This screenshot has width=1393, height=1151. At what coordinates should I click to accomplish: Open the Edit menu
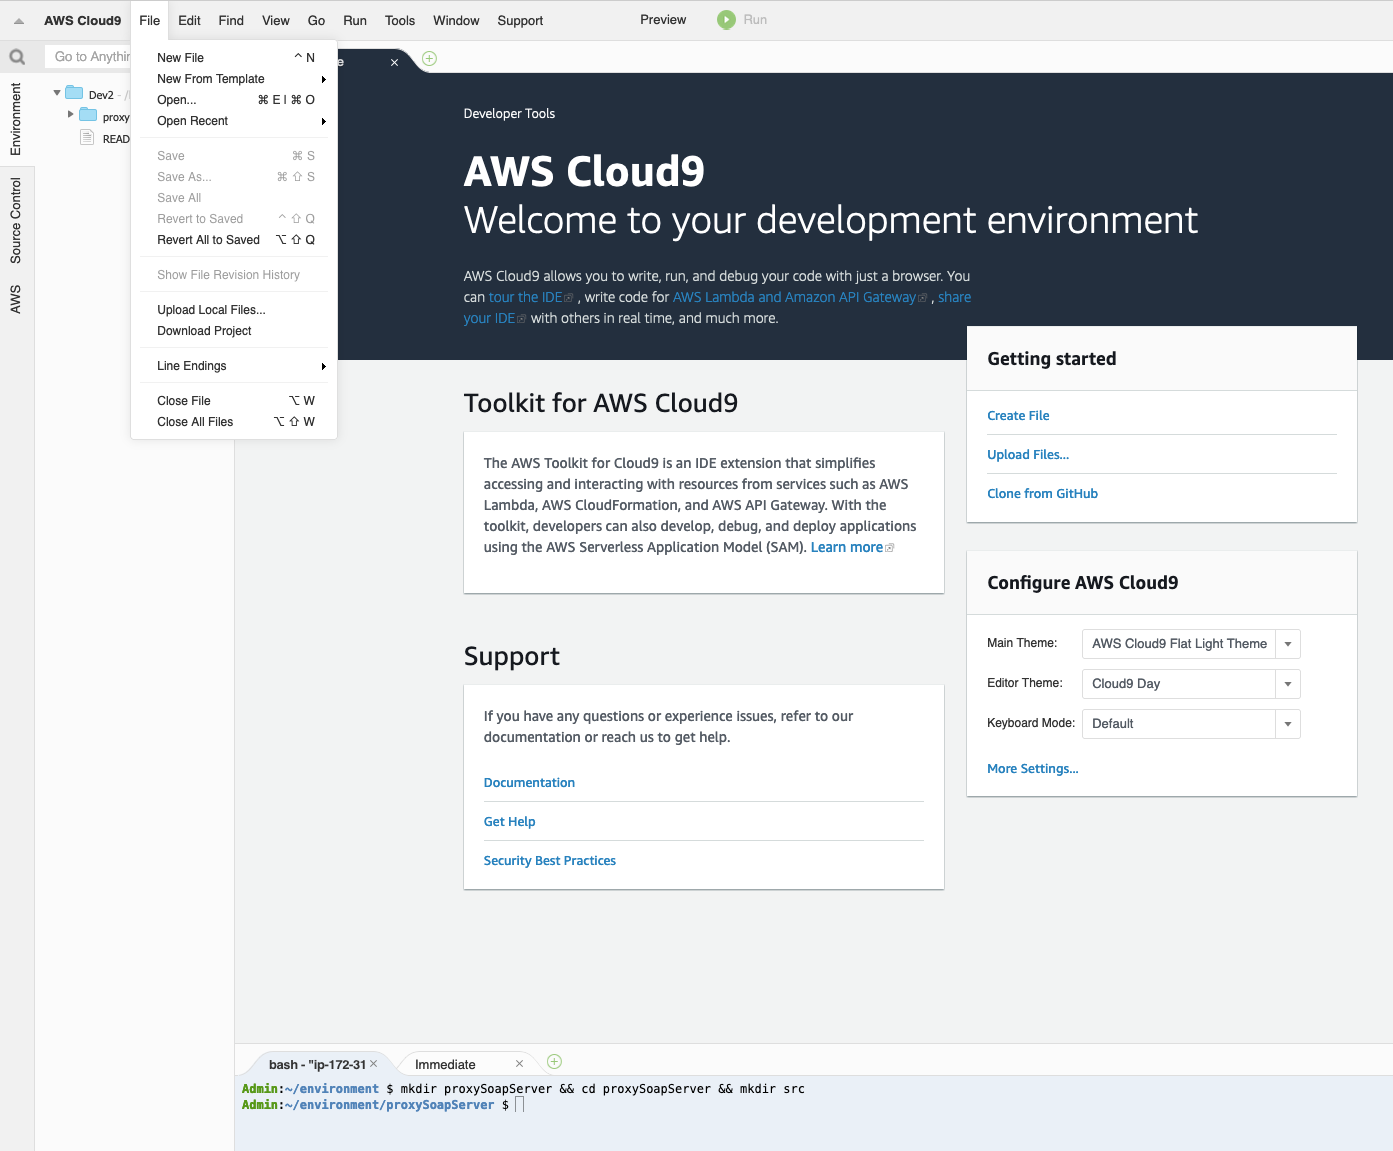coord(189,20)
